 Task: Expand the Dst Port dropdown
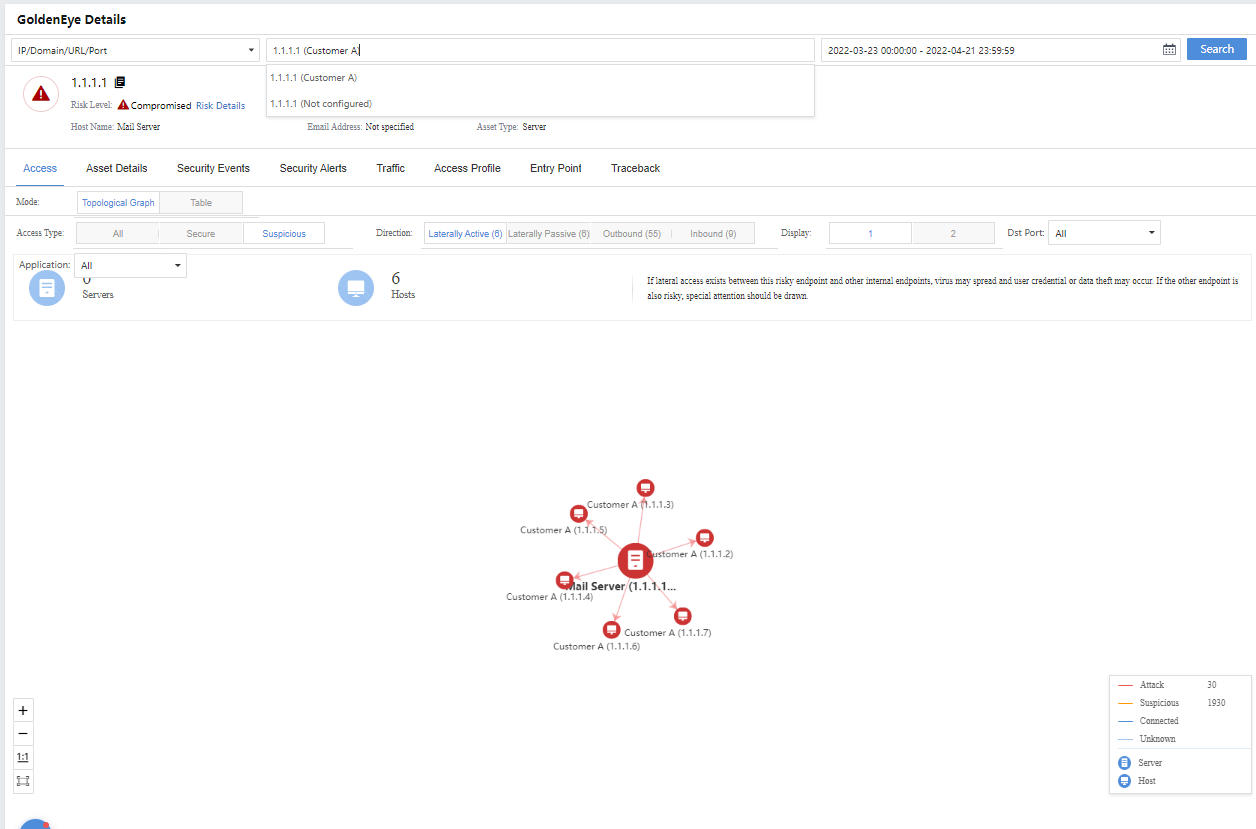click(x=1104, y=233)
